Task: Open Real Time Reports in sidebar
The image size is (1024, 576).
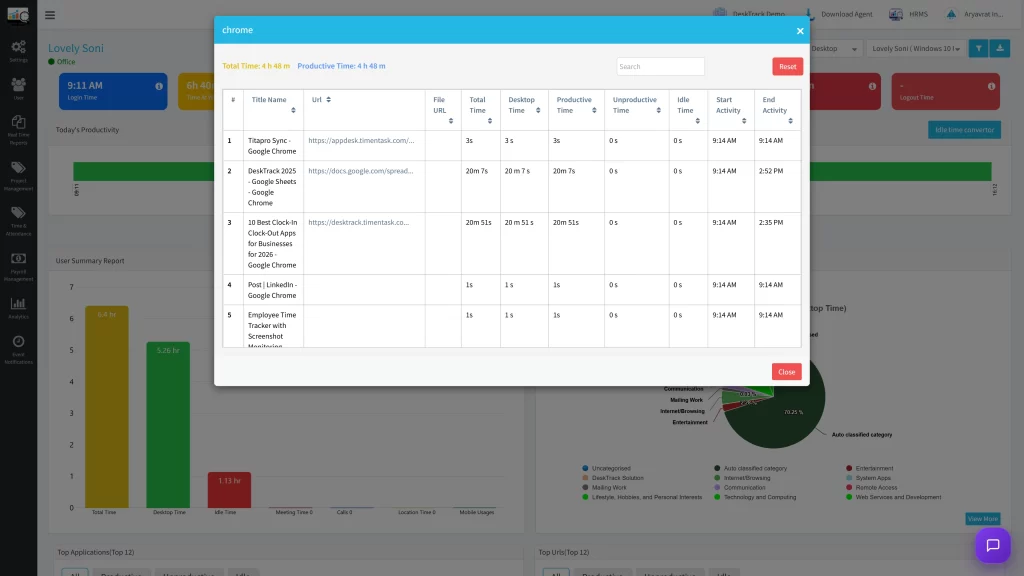Action: click(x=18, y=130)
